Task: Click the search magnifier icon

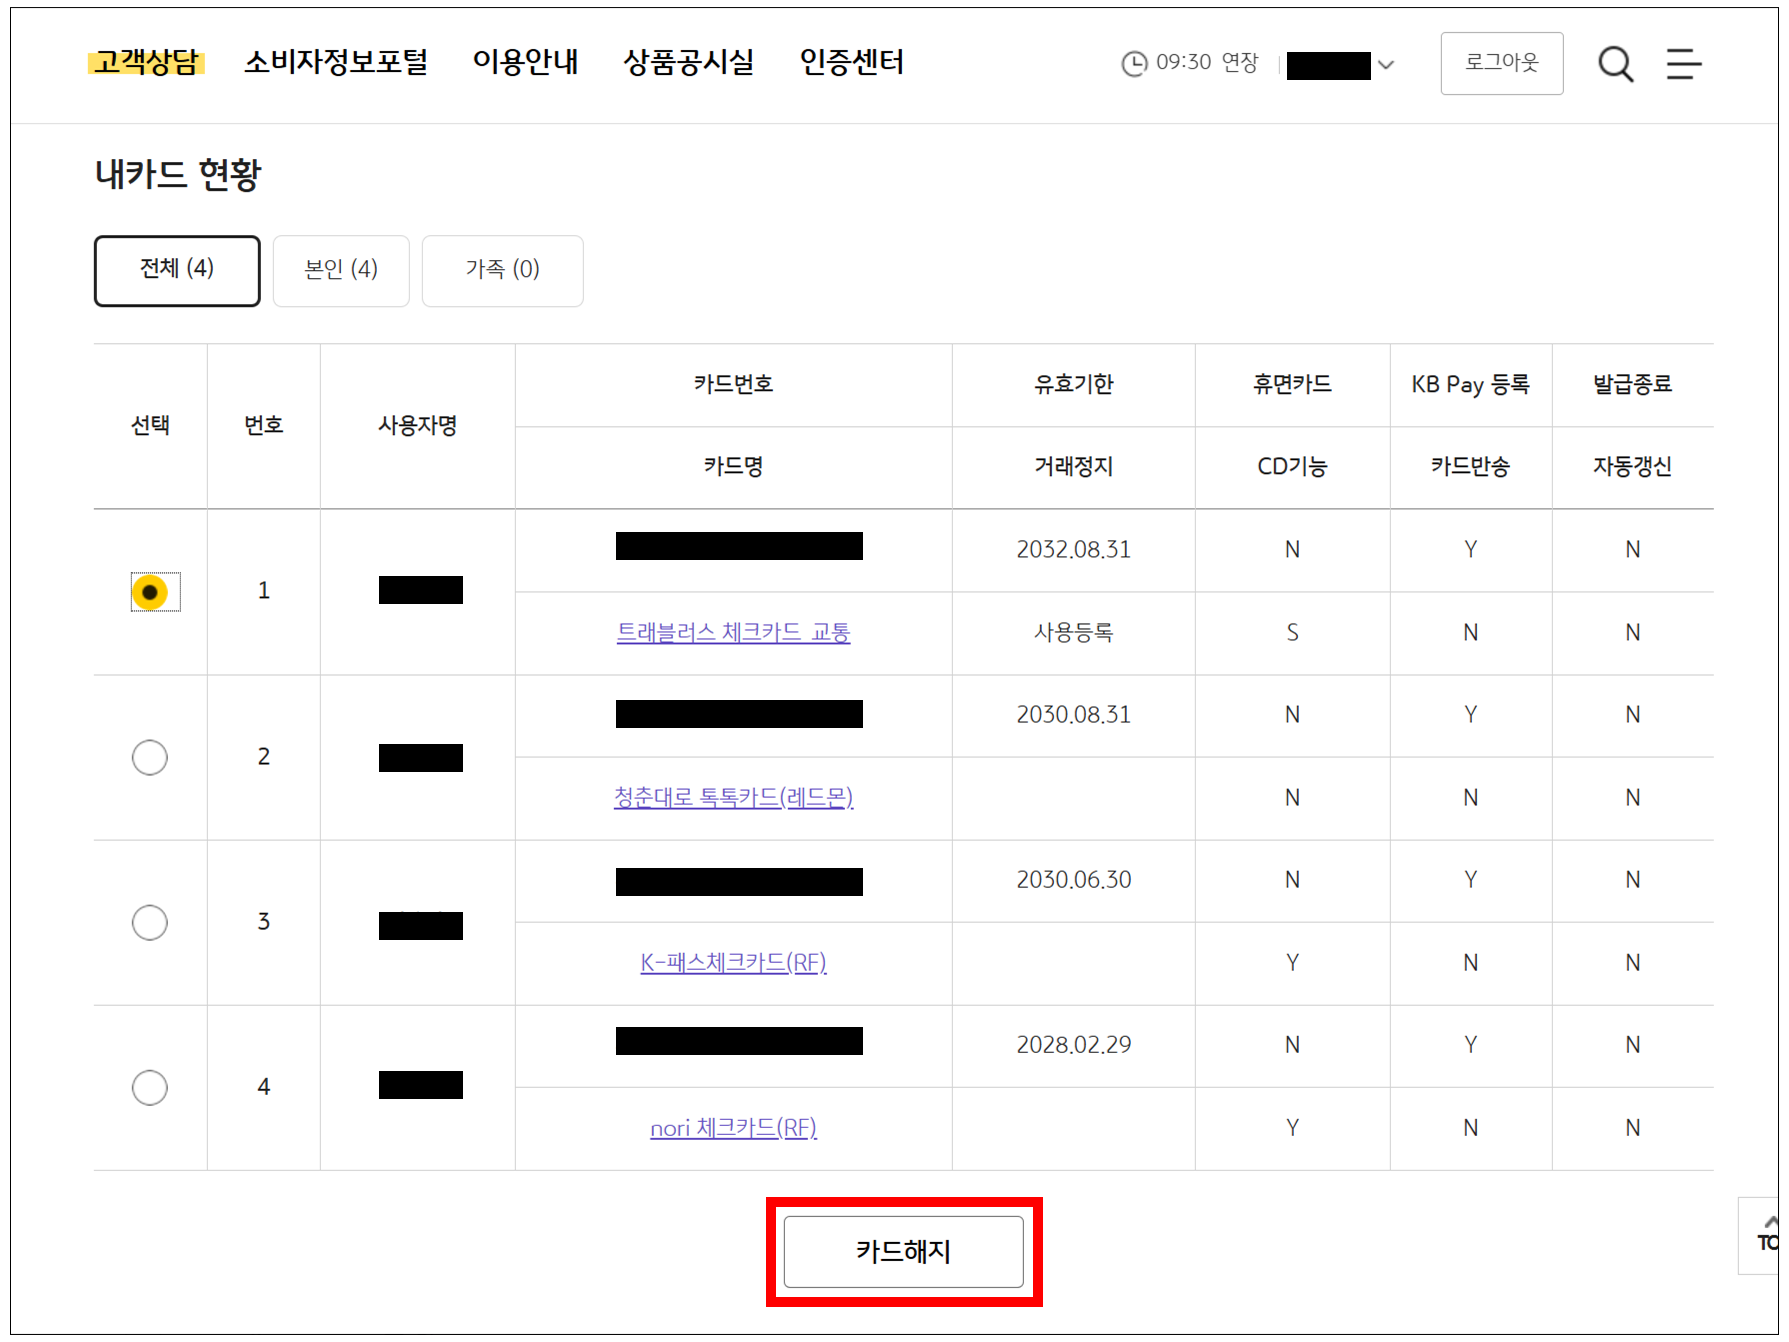Action: pyautogui.click(x=1615, y=64)
